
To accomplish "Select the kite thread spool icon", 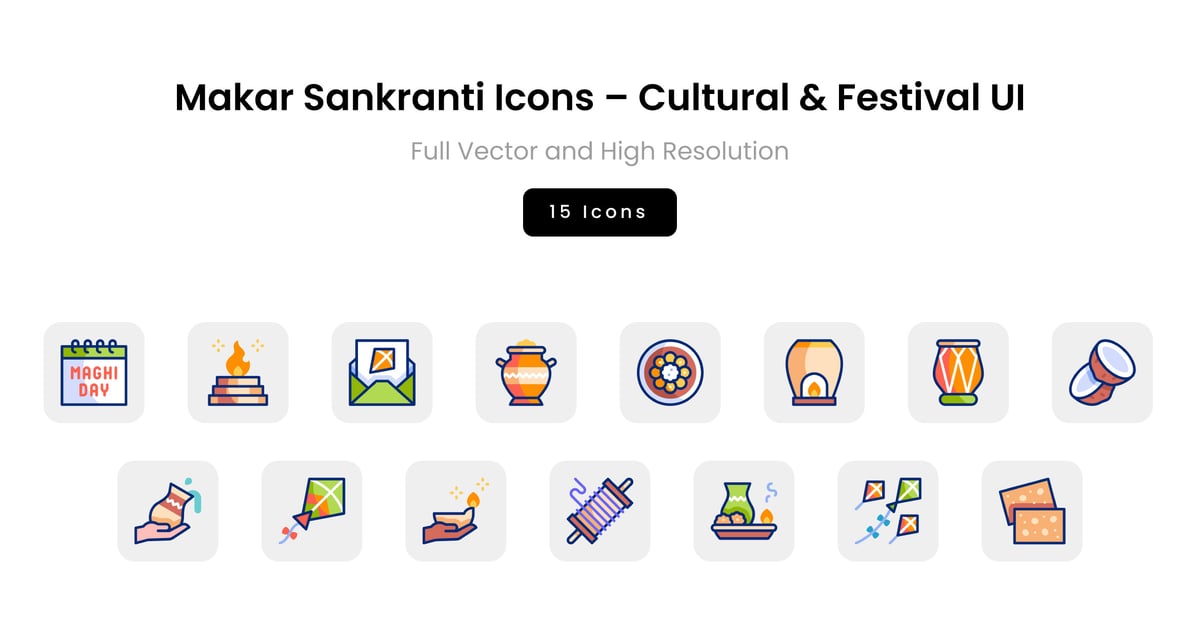I will pos(600,510).
